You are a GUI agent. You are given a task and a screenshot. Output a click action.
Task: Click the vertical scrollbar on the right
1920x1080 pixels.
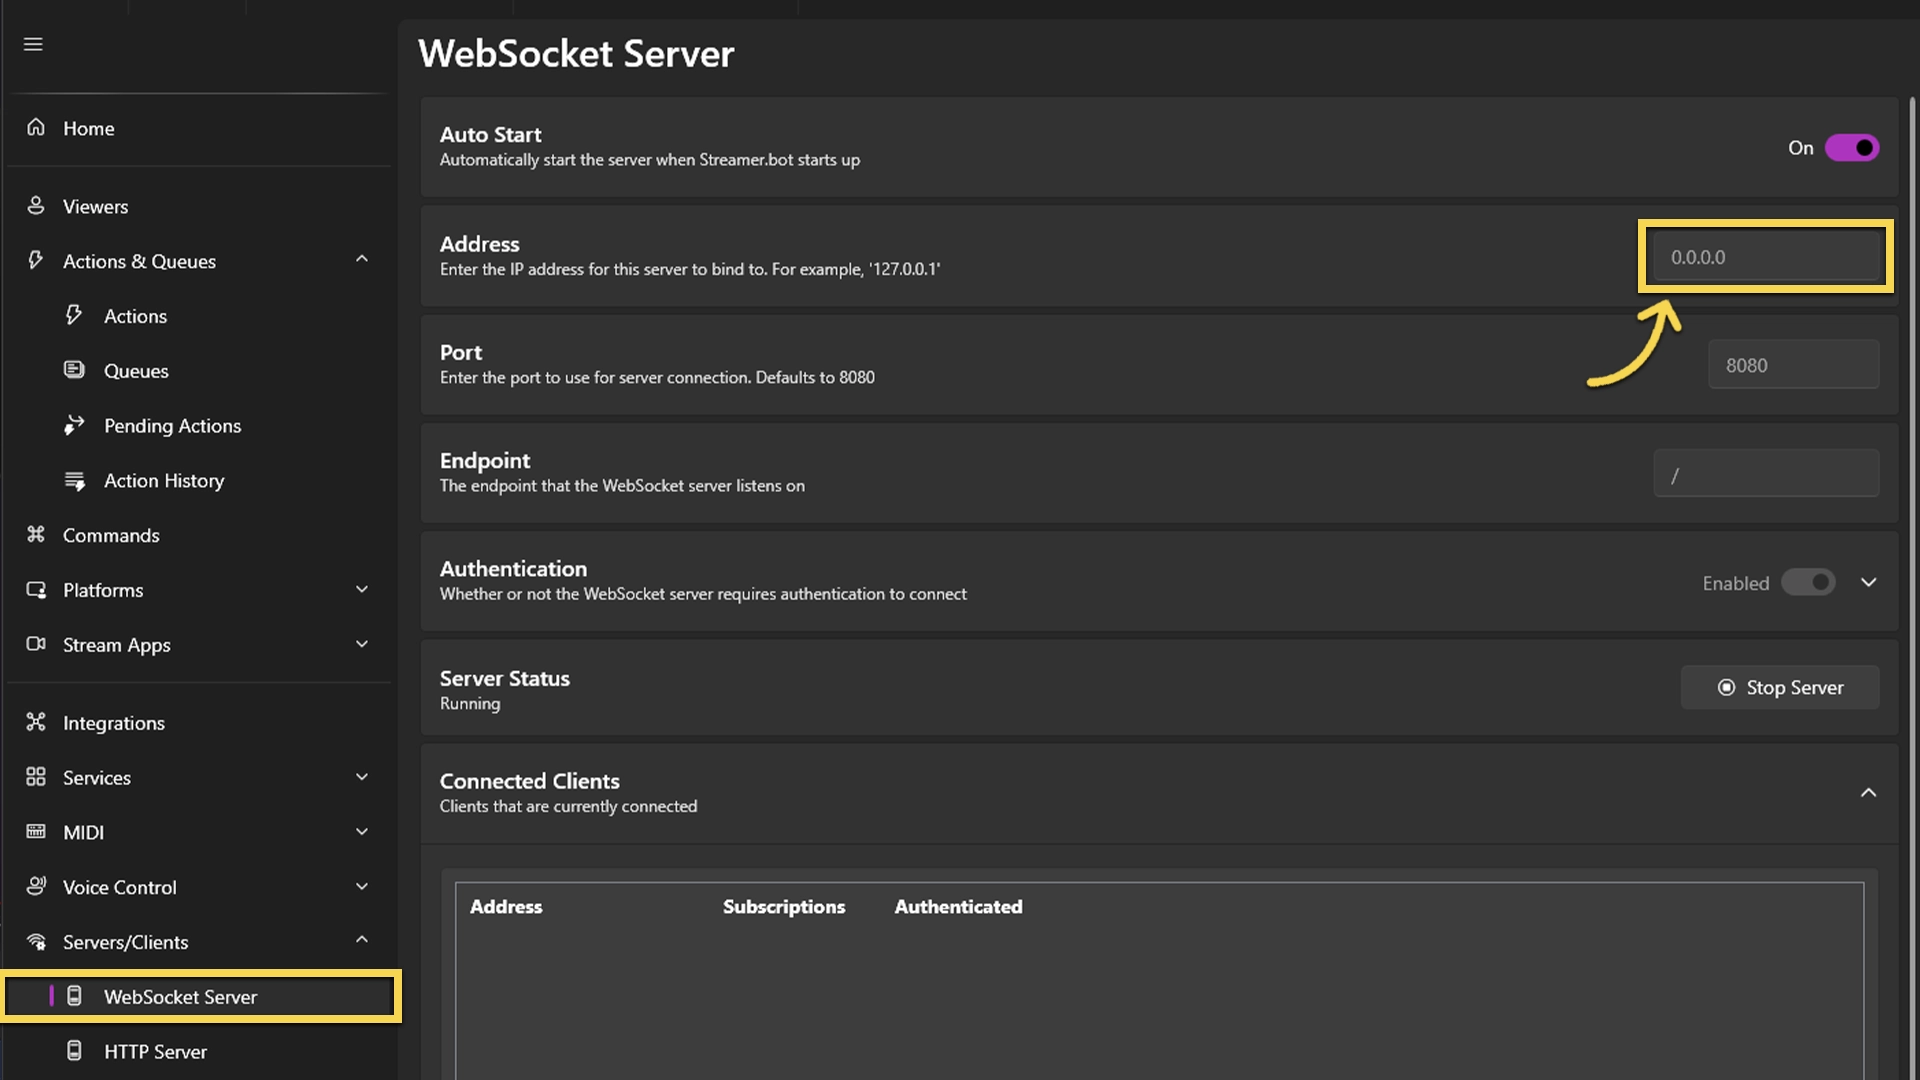coord(1912,588)
